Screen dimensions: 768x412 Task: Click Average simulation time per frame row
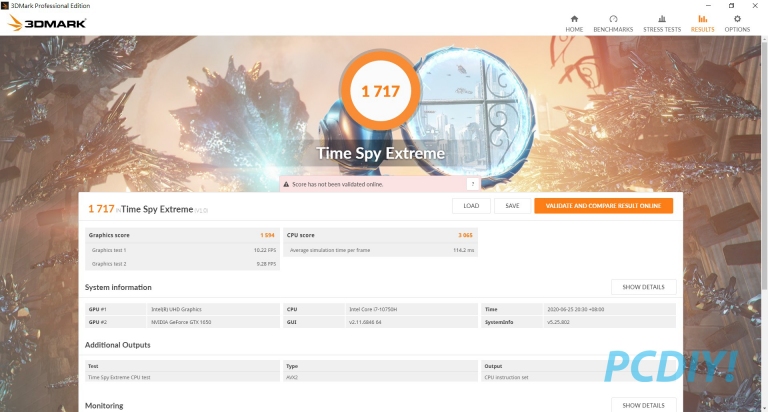tap(380, 250)
